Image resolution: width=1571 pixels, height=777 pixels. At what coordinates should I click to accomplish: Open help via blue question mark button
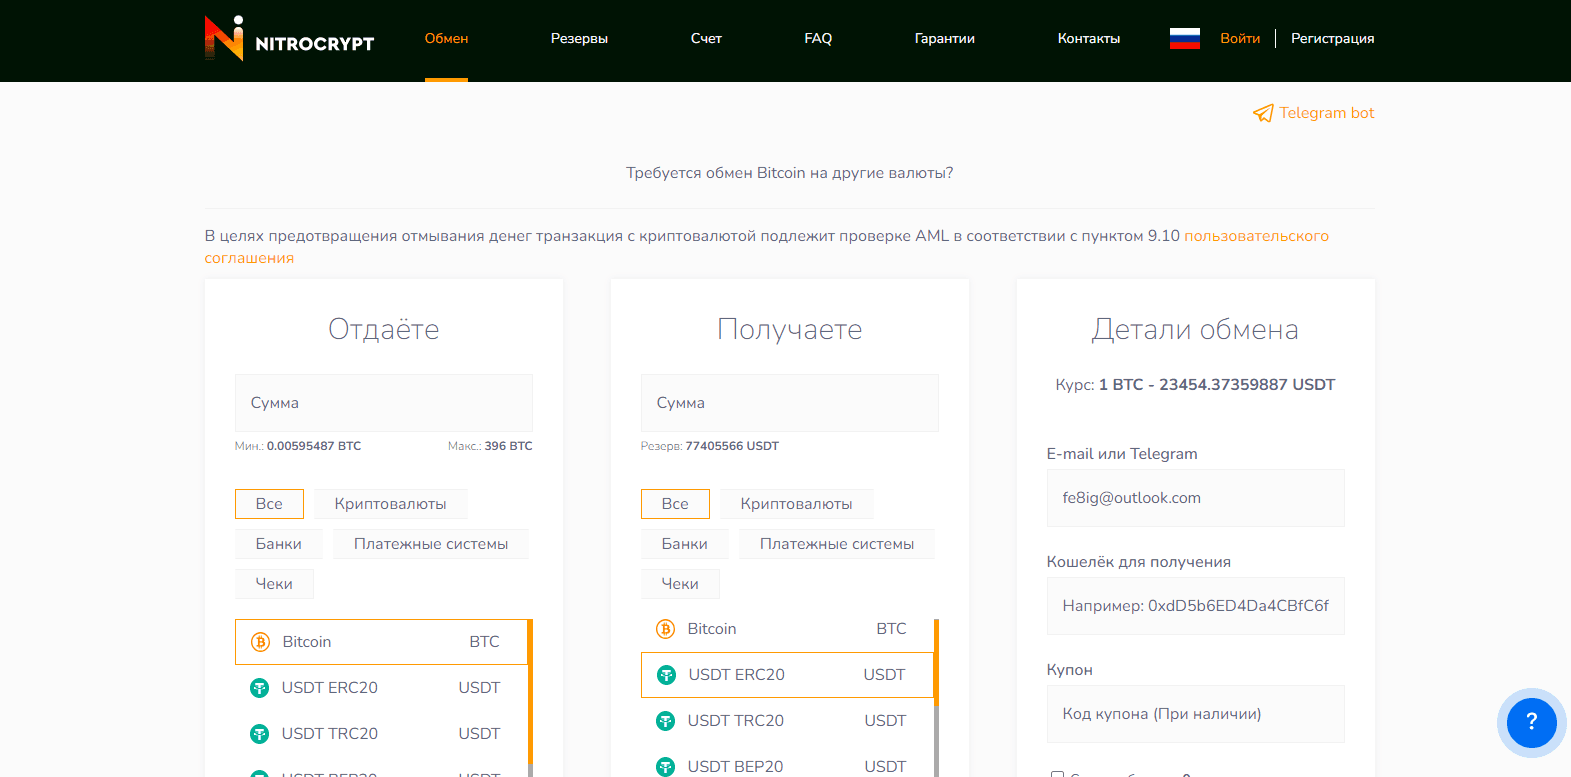click(1530, 722)
